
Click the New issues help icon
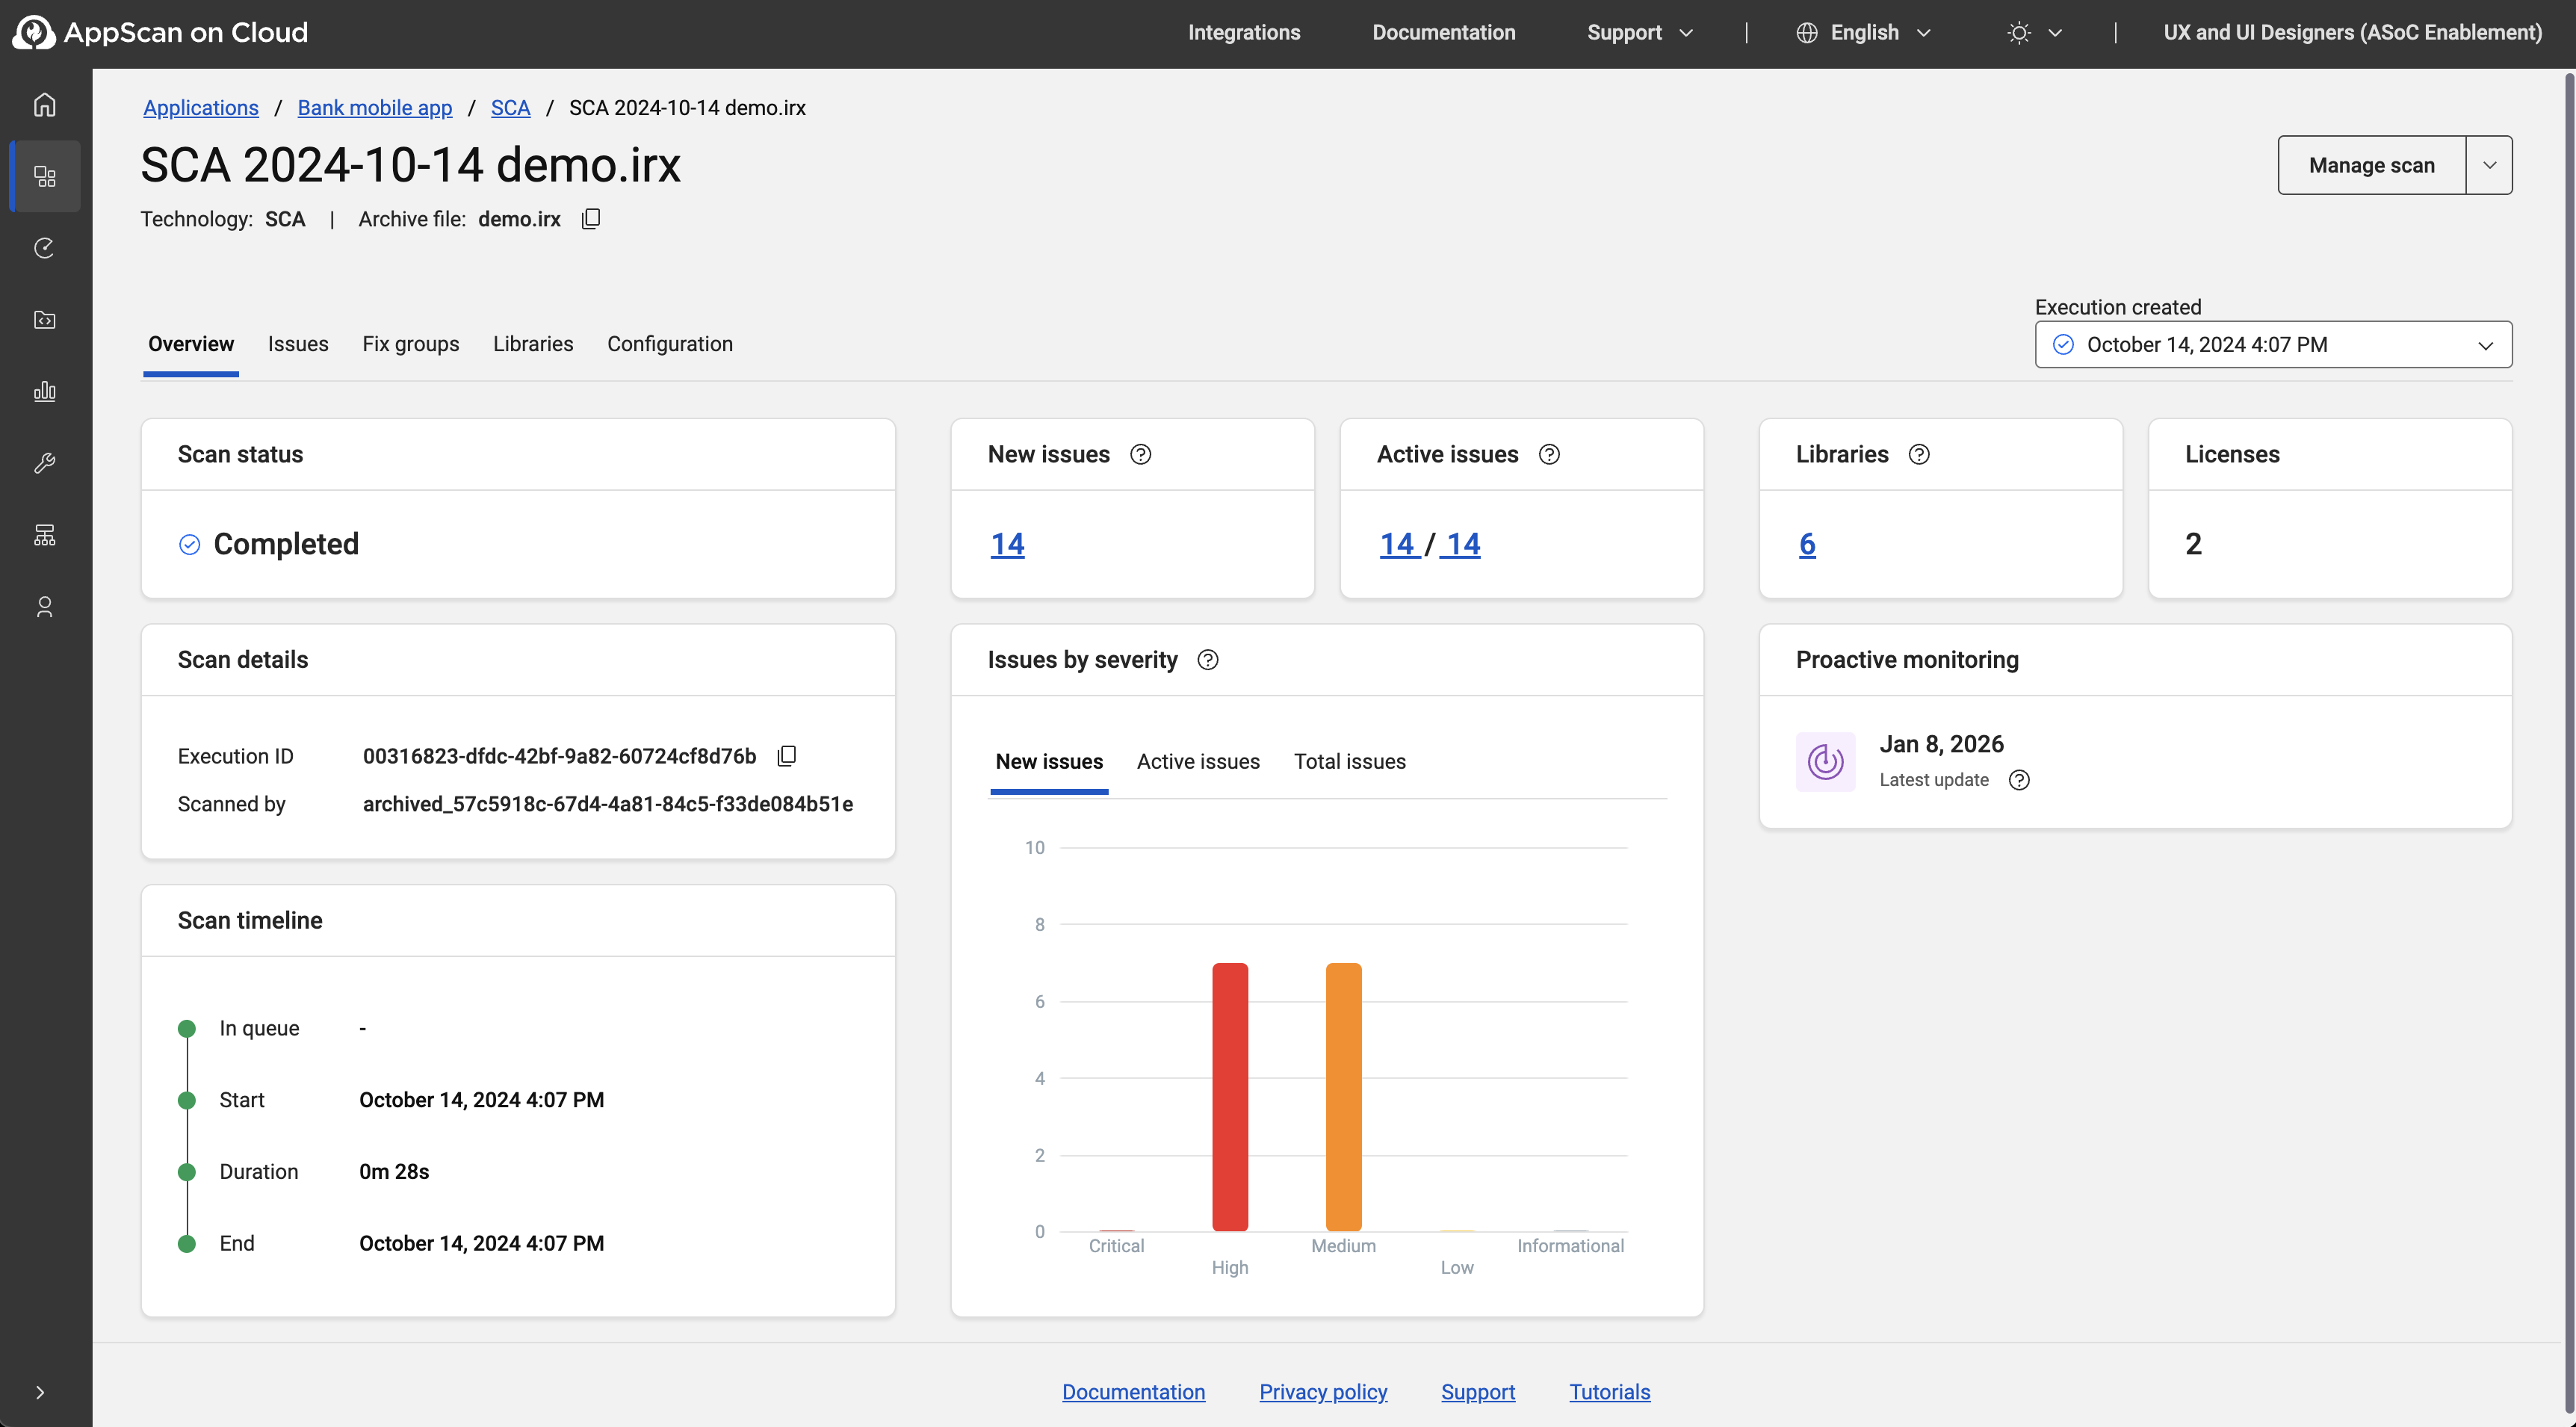coord(1140,455)
